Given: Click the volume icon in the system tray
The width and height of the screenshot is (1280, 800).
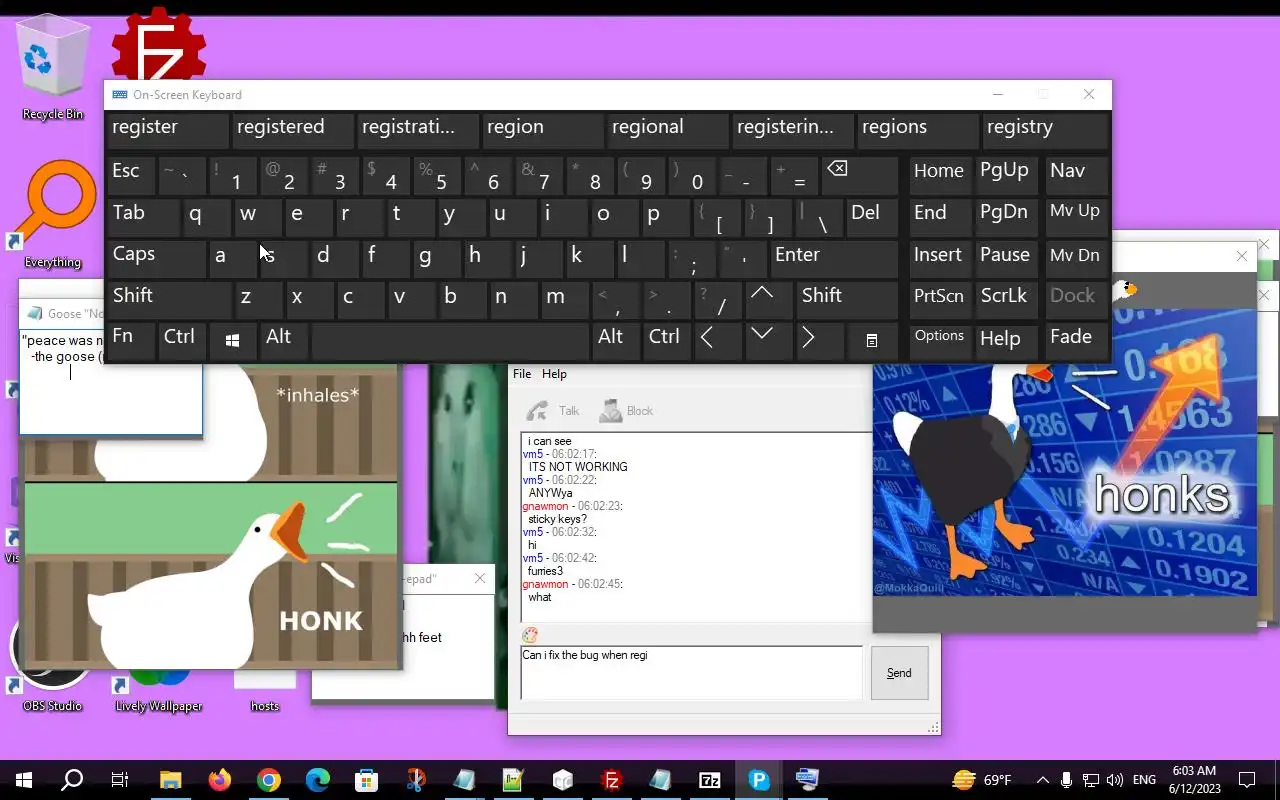Looking at the screenshot, I should [x=1115, y=780].
